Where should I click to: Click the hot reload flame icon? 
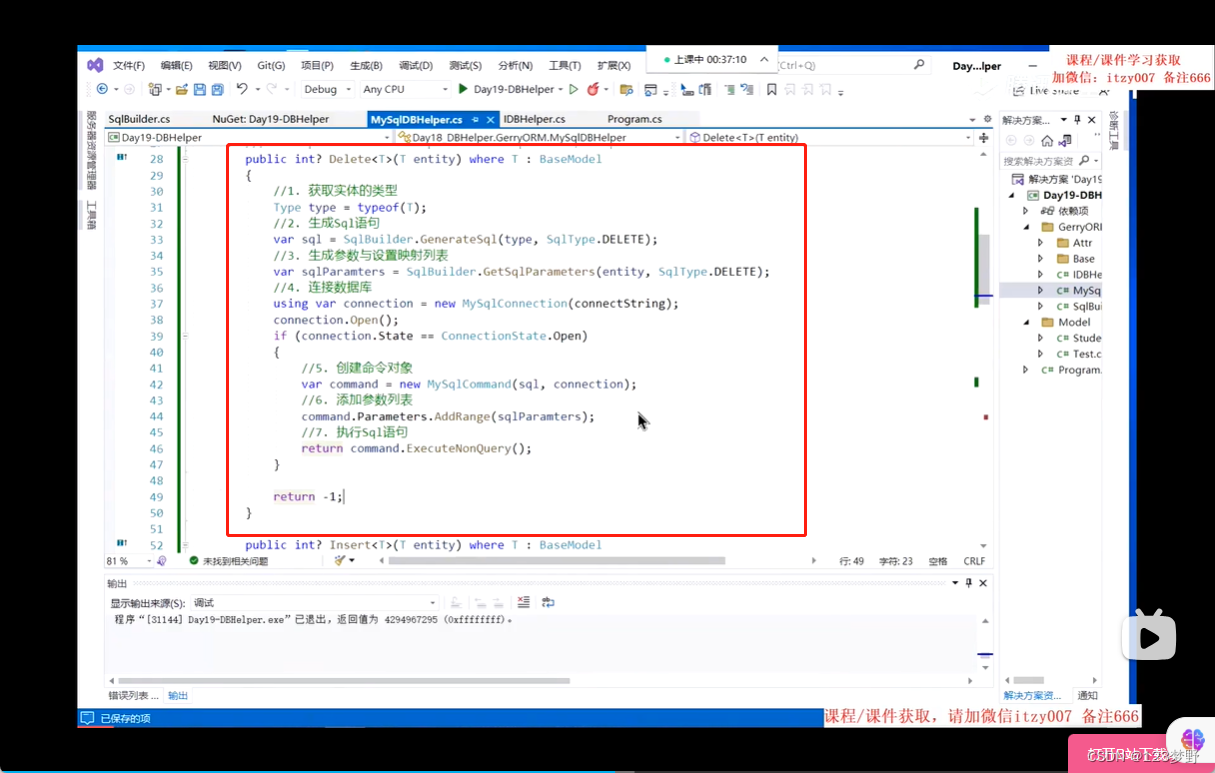pyautogui.click(x=593, y=89)
